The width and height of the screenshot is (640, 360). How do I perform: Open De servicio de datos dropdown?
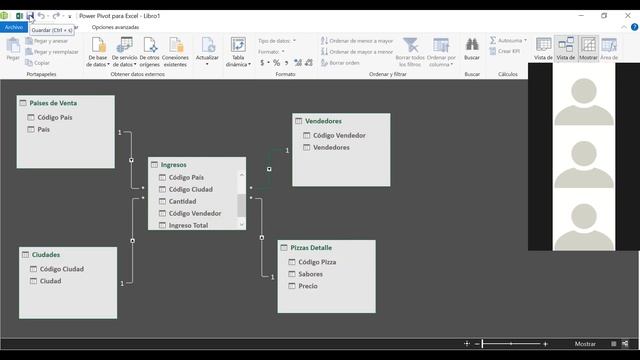(124, 52)
